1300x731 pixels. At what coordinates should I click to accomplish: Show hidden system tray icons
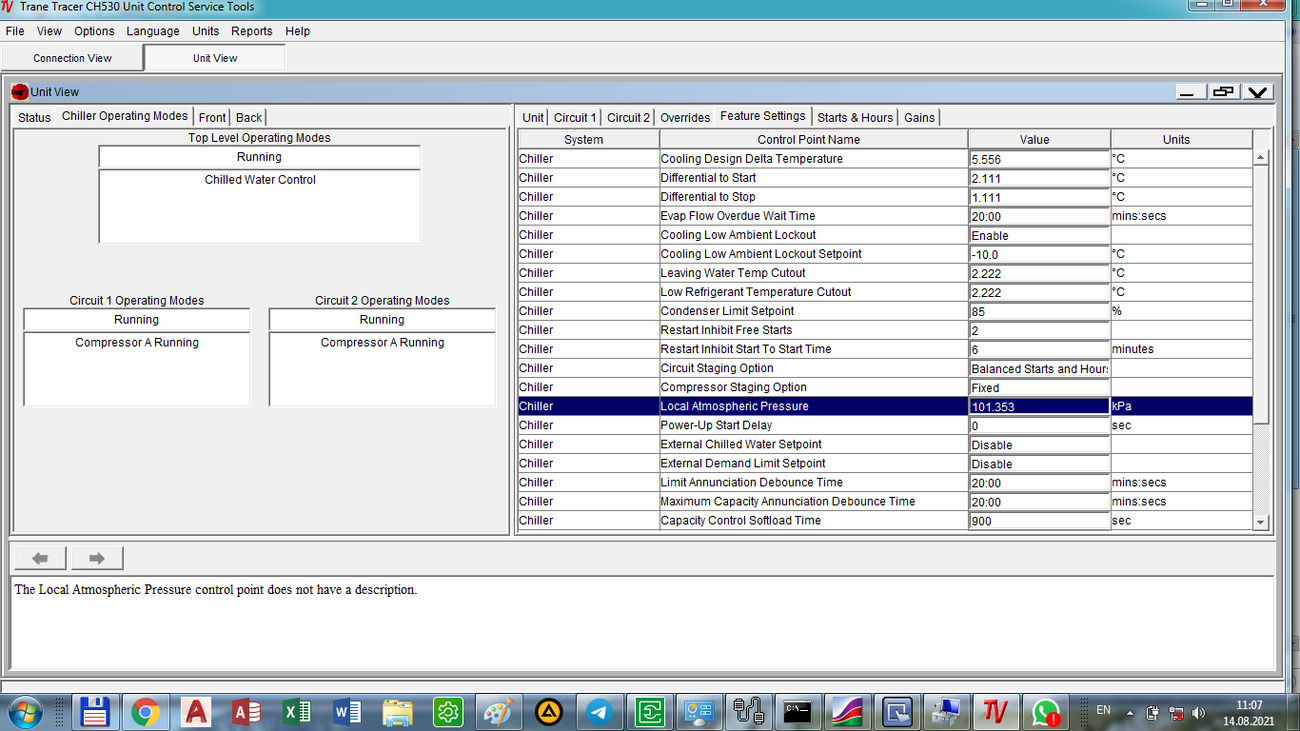(1130, 713)
